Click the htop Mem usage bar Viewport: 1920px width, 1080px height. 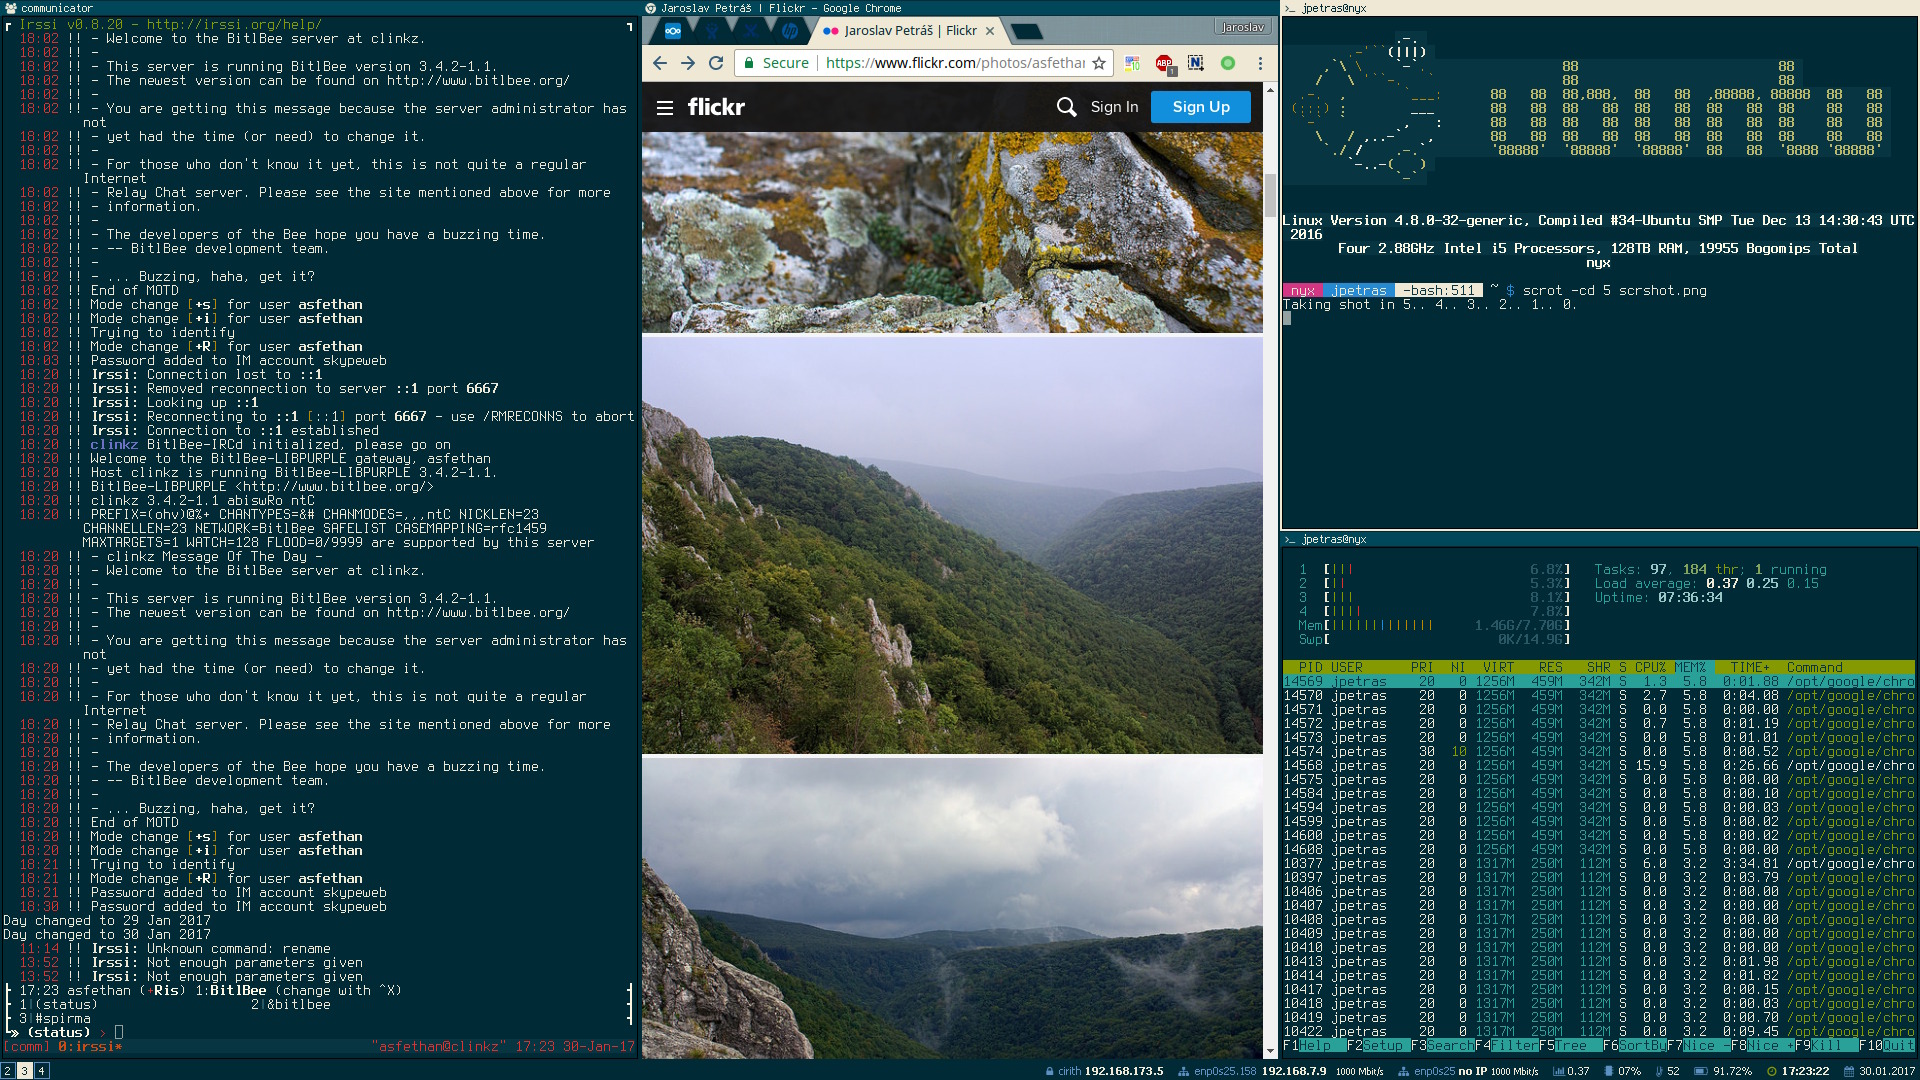click(x=1434, y=625)
